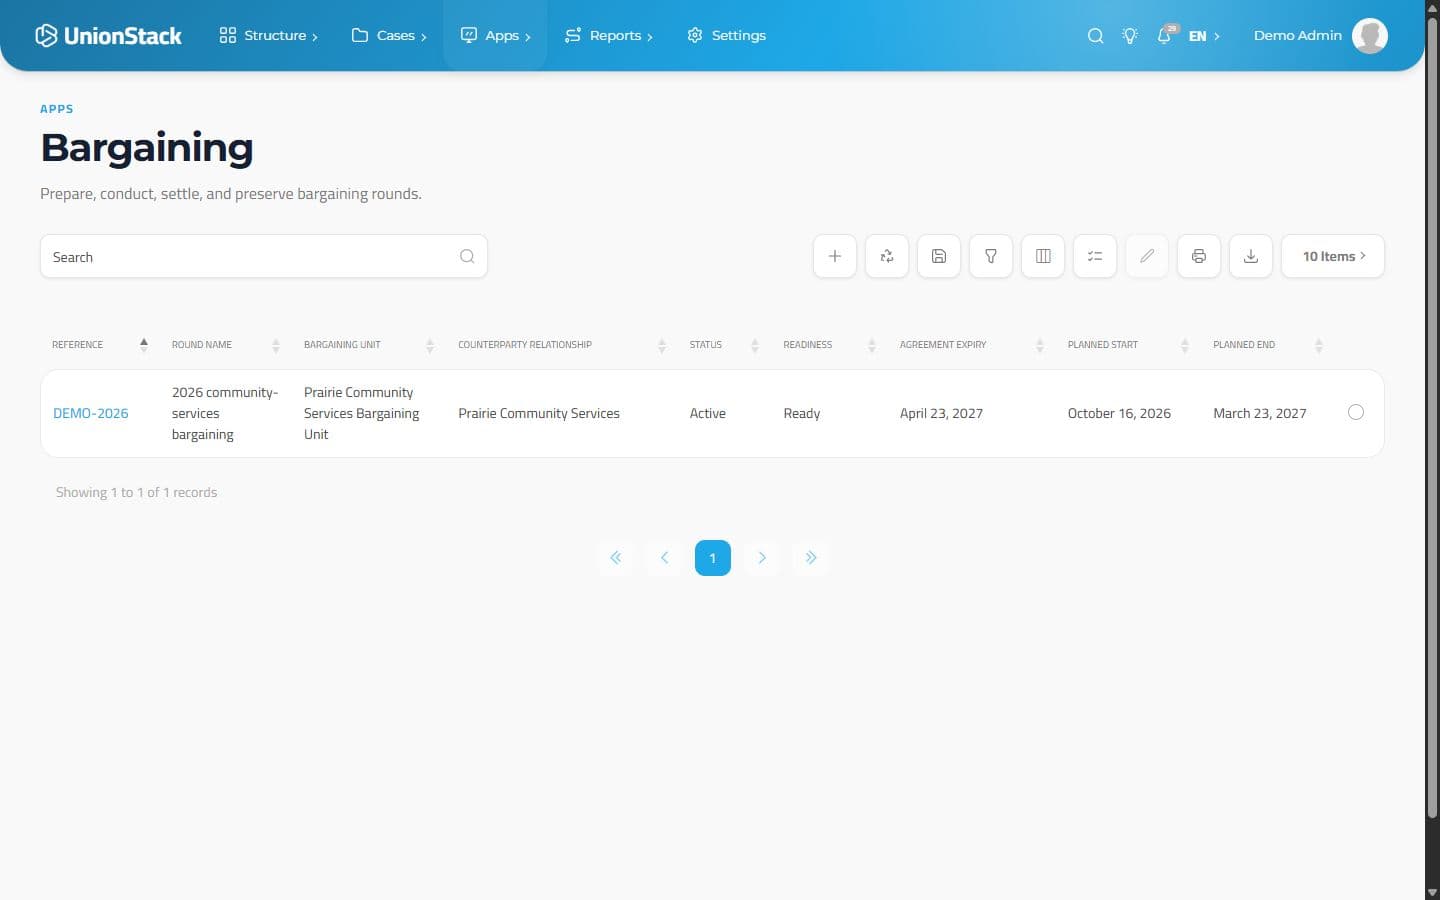Screen dimensions: 1440x900
Task: Click the add new bargaining round plus icon
Action: pyautogui.click(x=835, y=256)
